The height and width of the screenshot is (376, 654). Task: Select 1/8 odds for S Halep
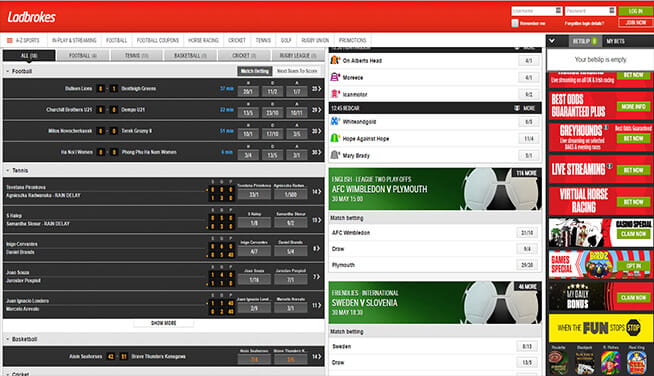pos(254,223)
